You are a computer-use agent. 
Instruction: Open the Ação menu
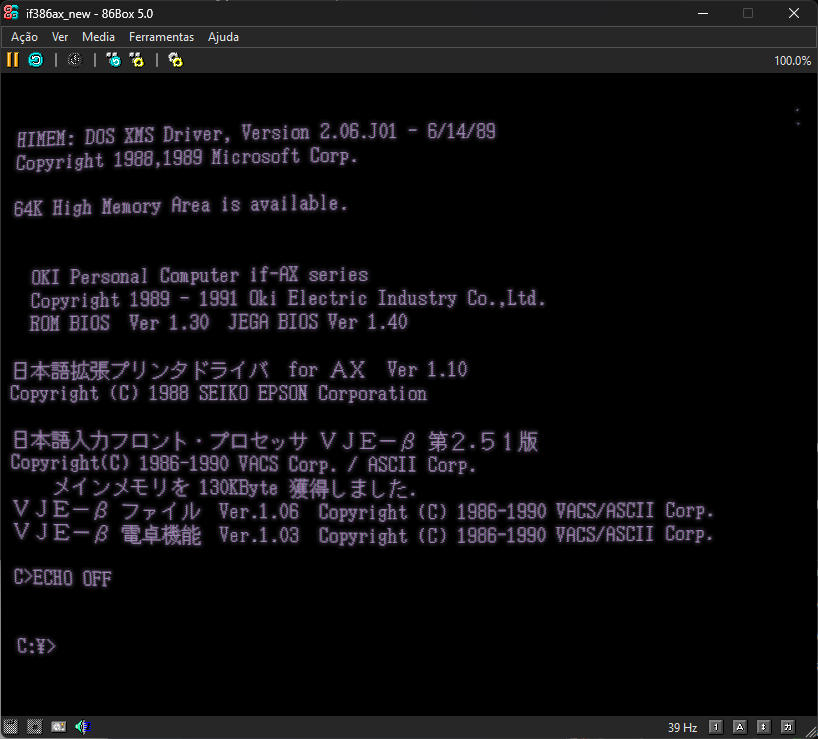coord(25,37)
